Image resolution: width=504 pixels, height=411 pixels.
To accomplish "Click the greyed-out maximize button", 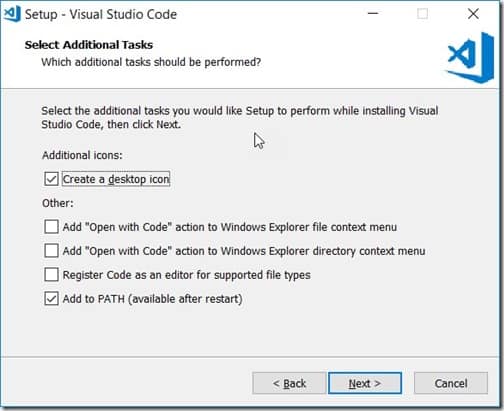I will pyautogui.click(x=423, y=14).
